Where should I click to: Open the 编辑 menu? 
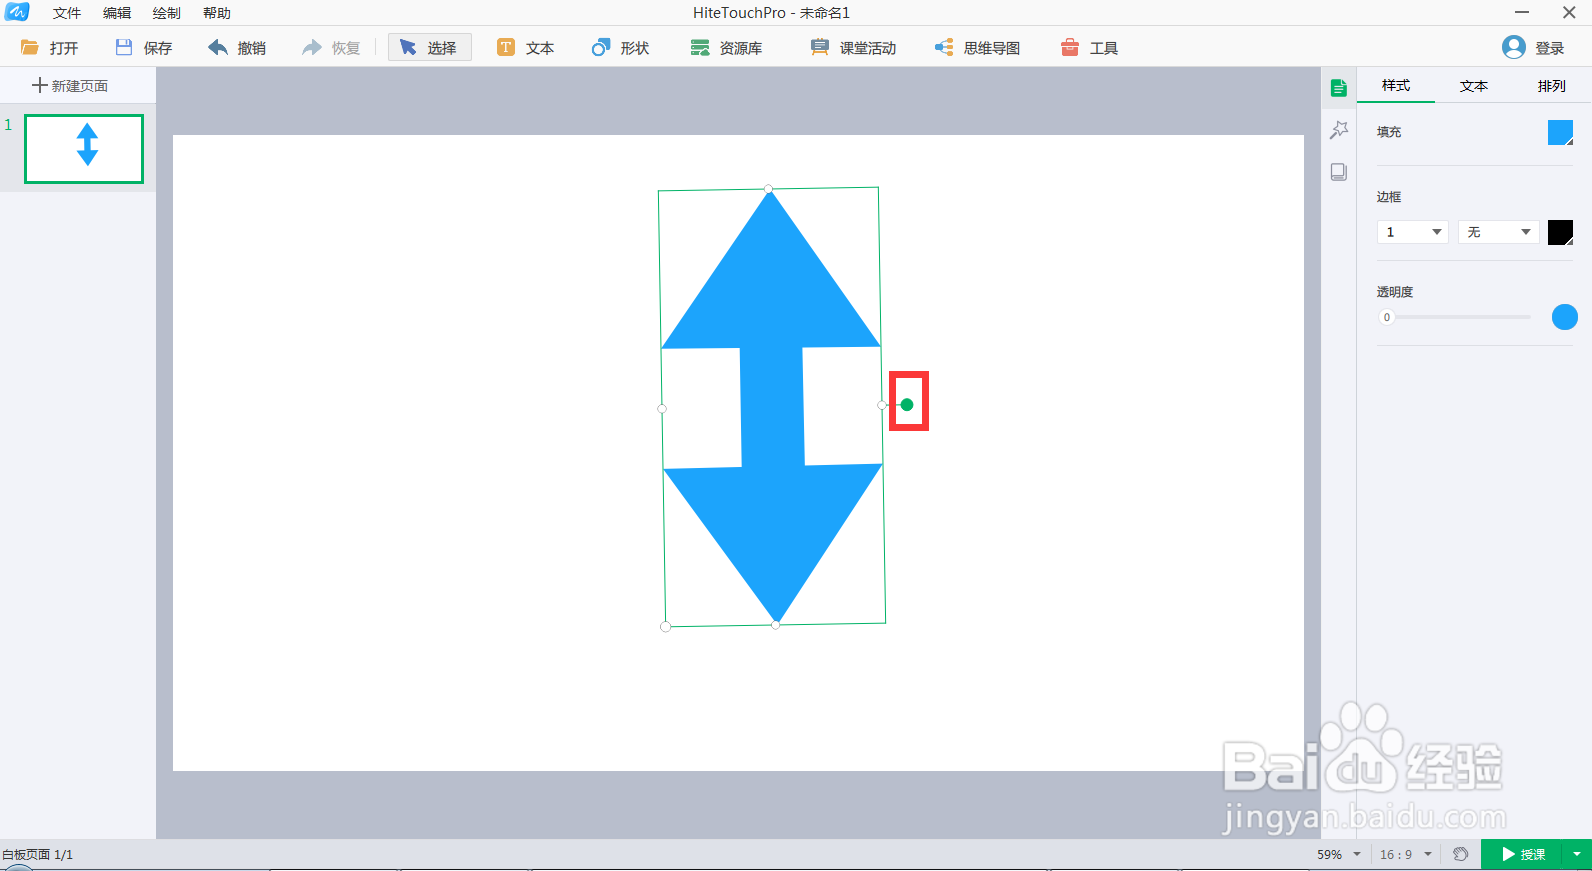(117, 13)
